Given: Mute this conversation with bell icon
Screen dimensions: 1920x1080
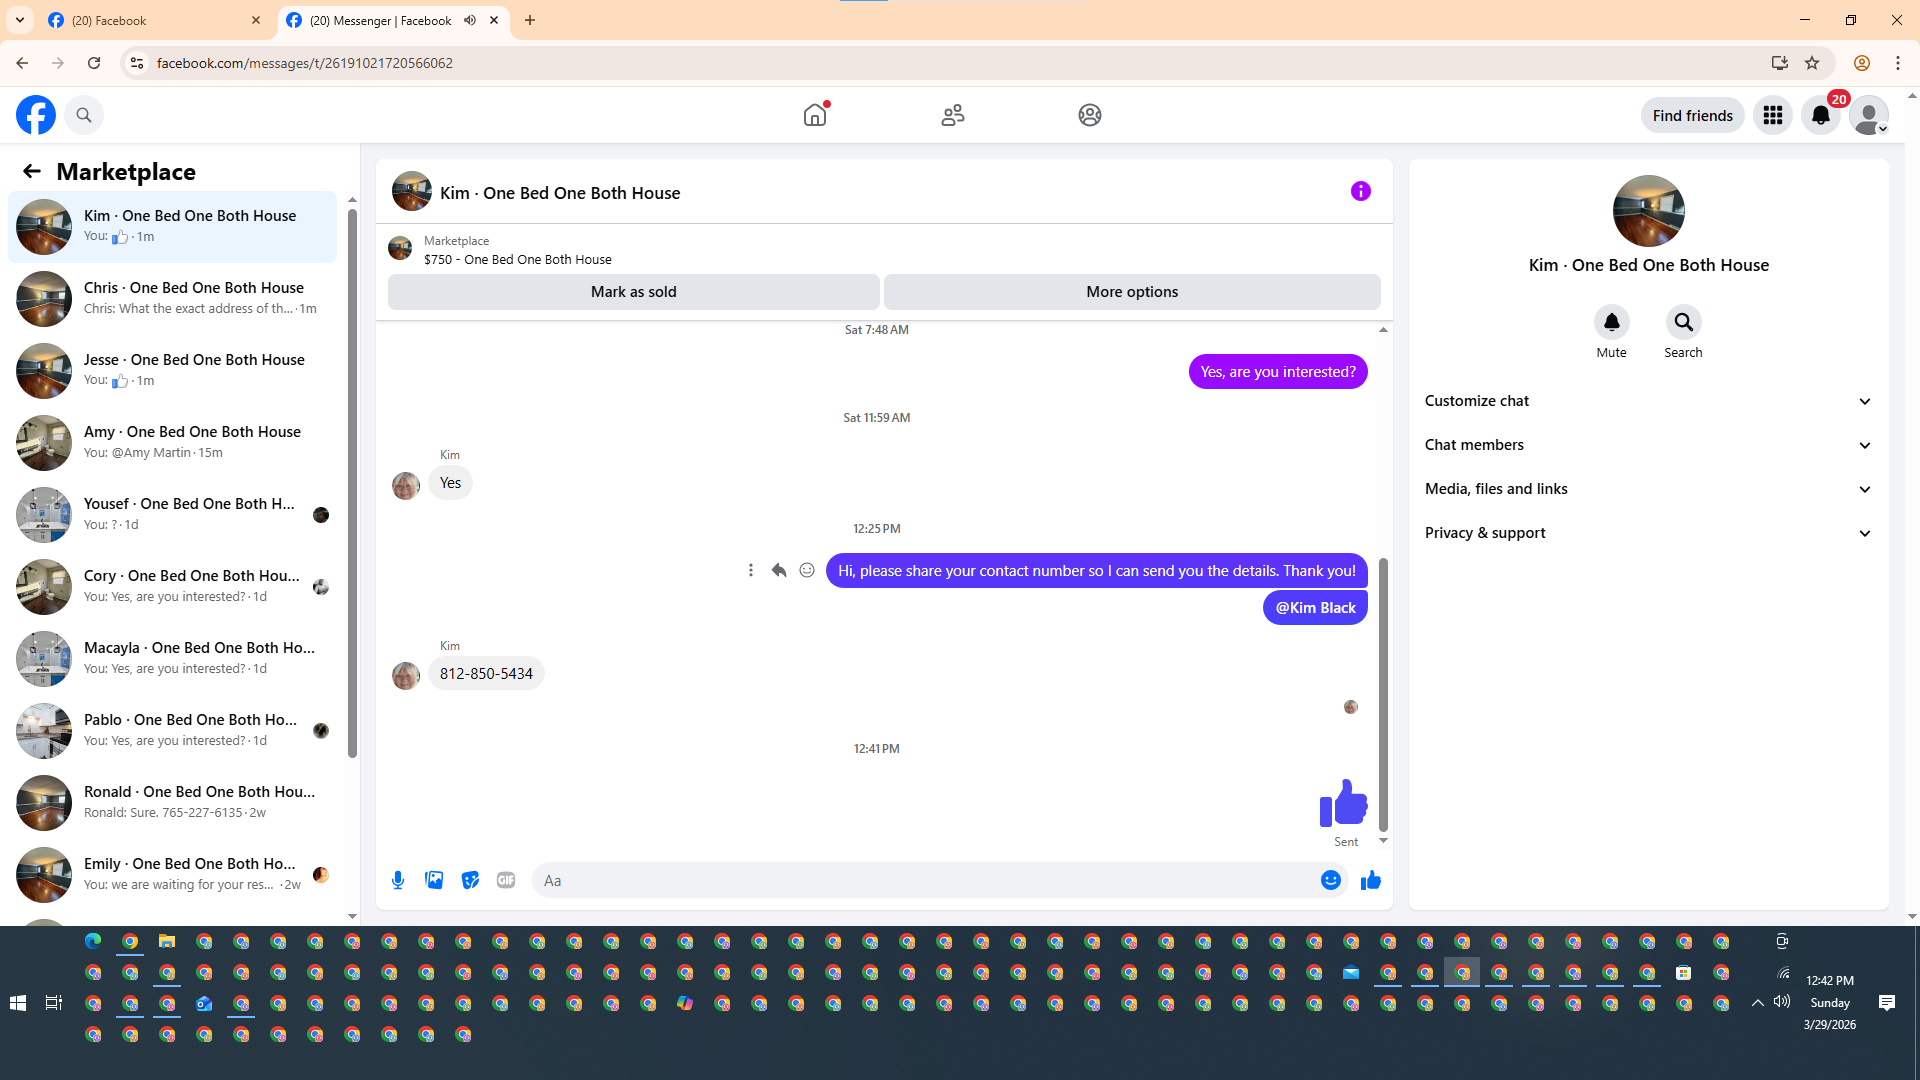Looking at the screenshot, I should pyautogui.click(x=1612, y=322).
